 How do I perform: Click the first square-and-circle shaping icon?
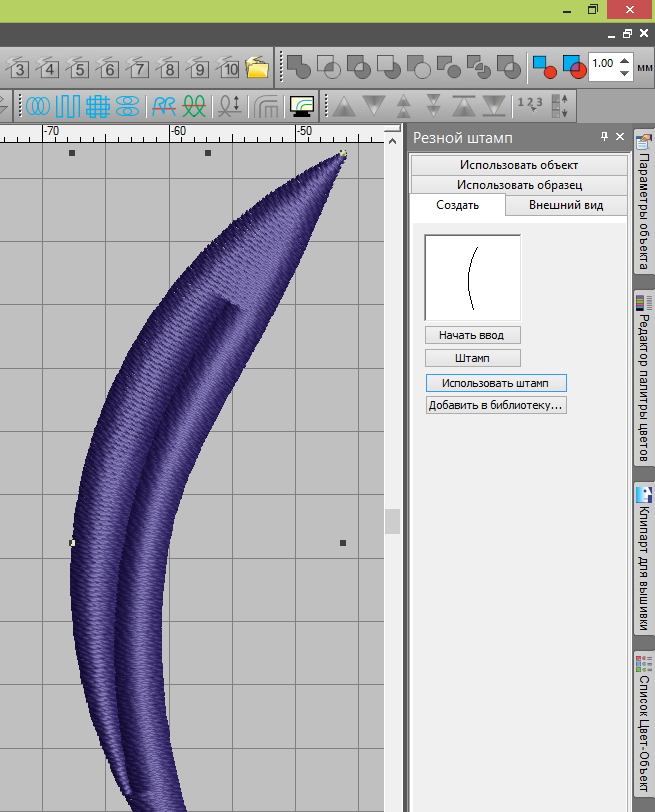pos(299,67)
